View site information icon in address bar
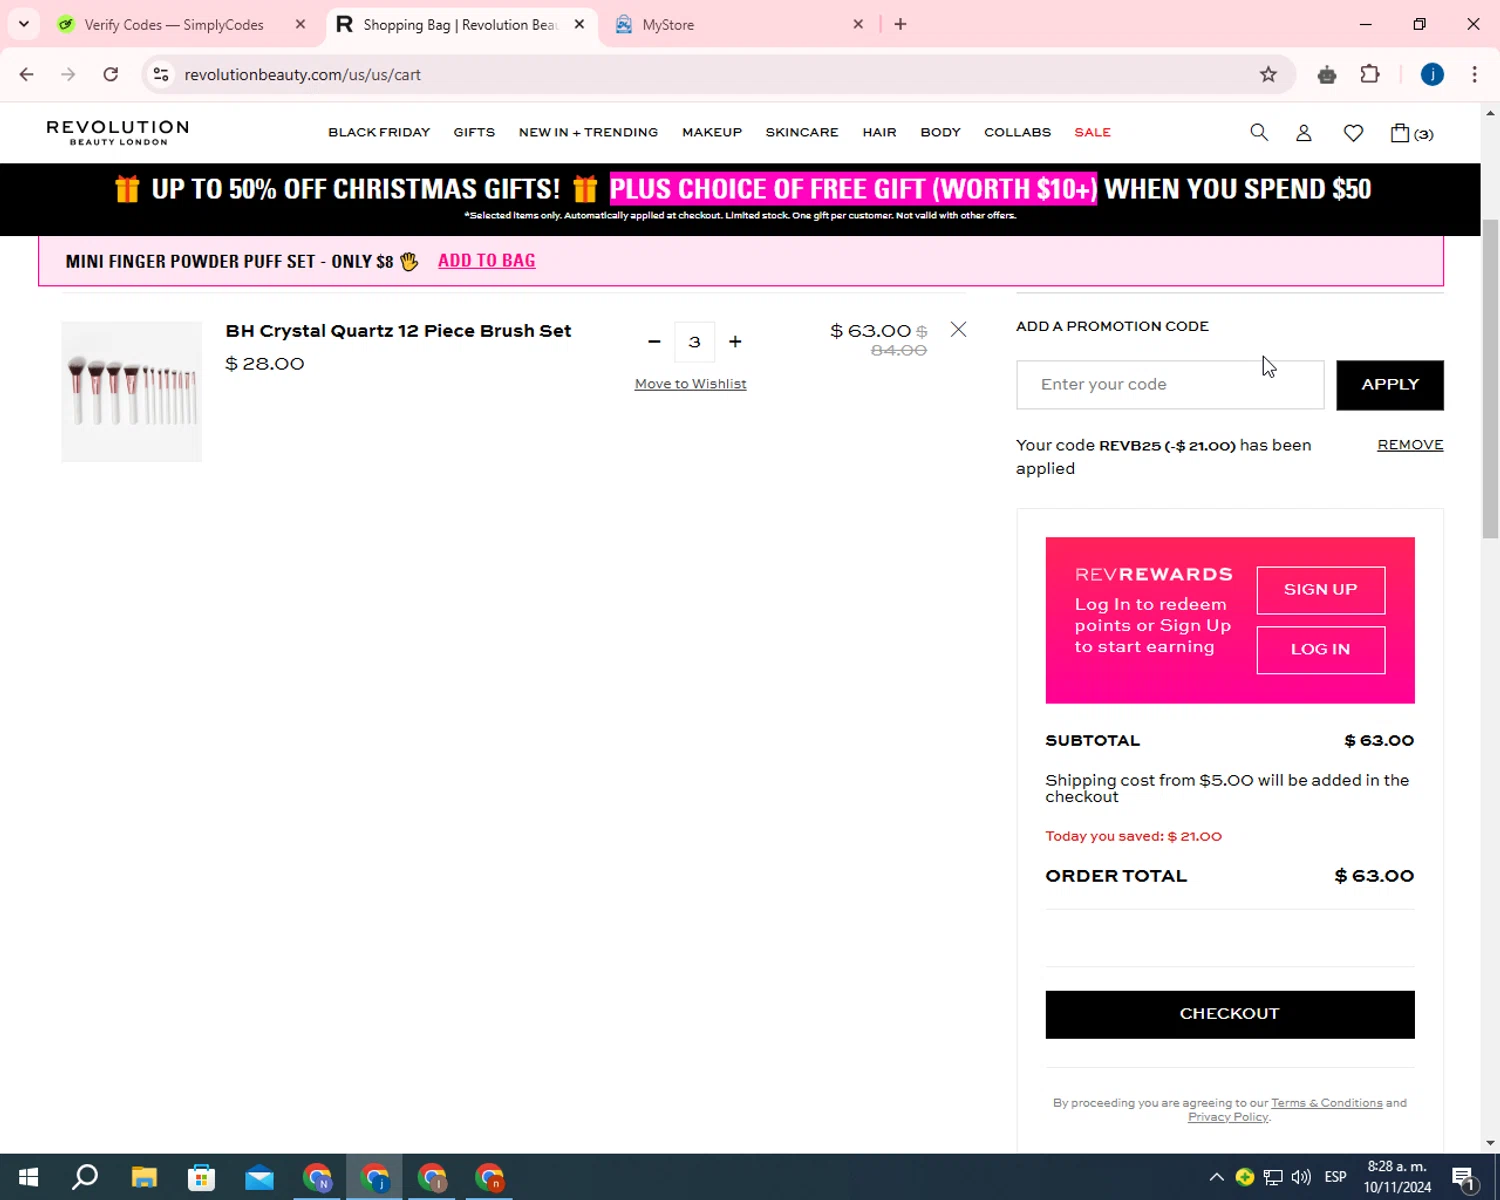Image resolution: width=1500 pixels, height=1200 pixels. [161, 74]
